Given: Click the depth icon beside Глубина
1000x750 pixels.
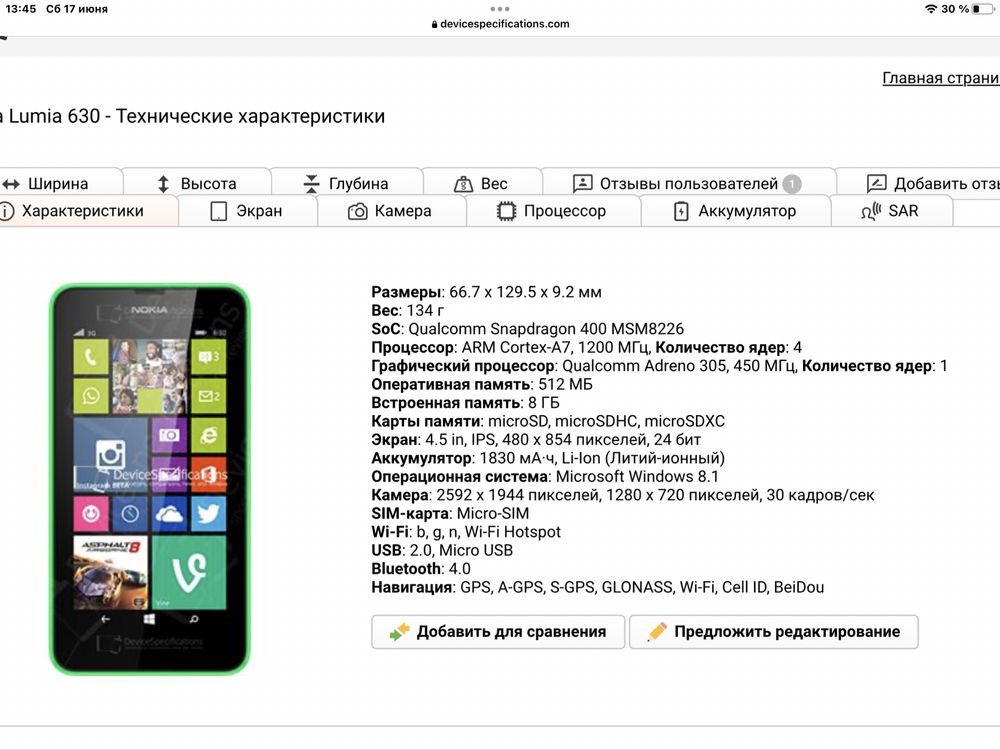Looking at the screenshot, I should (311, 184).
